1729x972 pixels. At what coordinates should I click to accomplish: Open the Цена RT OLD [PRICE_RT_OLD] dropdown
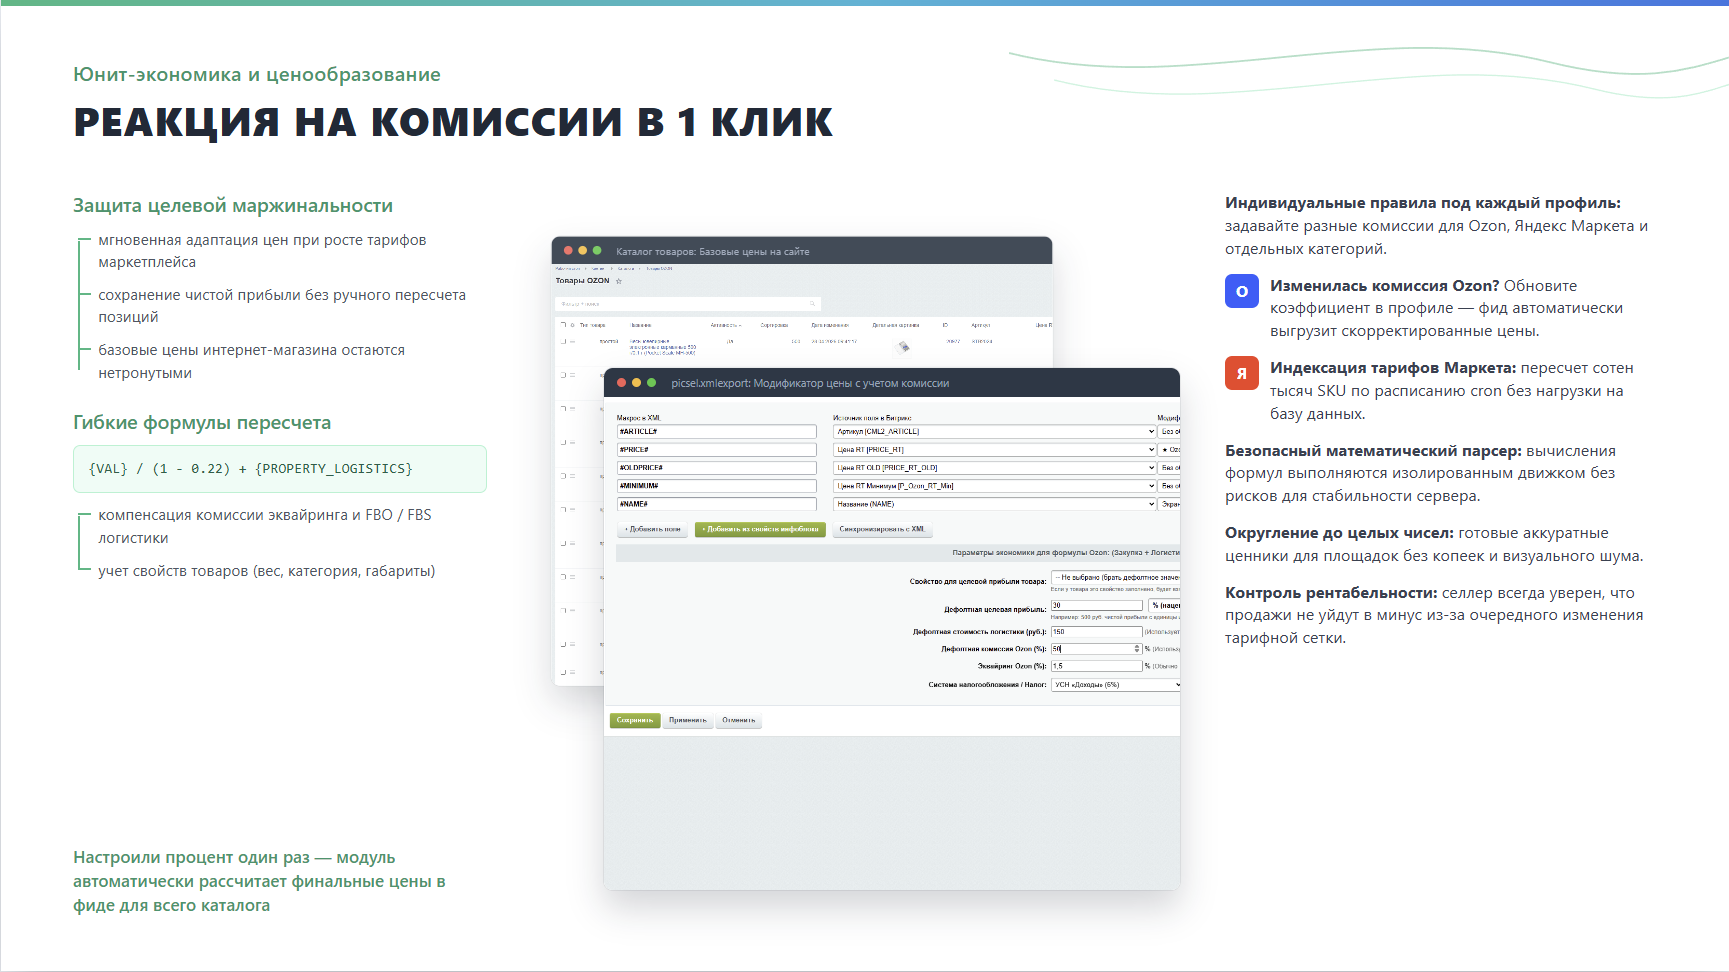tap(995, 468)
